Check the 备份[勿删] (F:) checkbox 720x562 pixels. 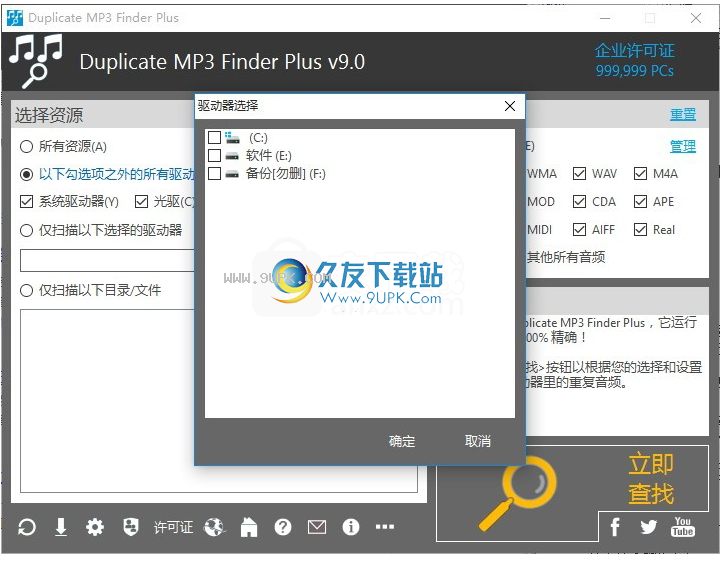click(x=214, y=174)
